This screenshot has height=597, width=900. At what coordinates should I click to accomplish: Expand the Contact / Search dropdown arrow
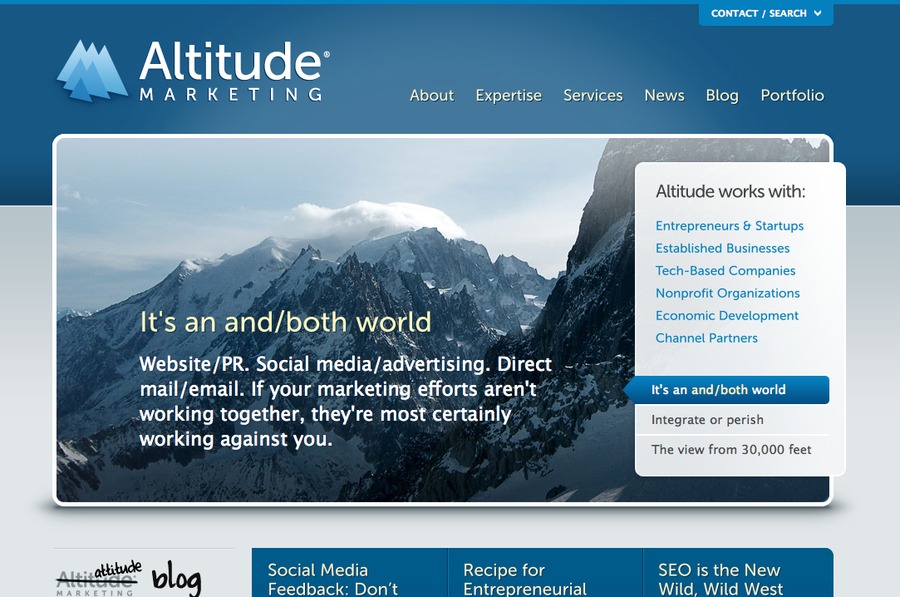(817, 13)
